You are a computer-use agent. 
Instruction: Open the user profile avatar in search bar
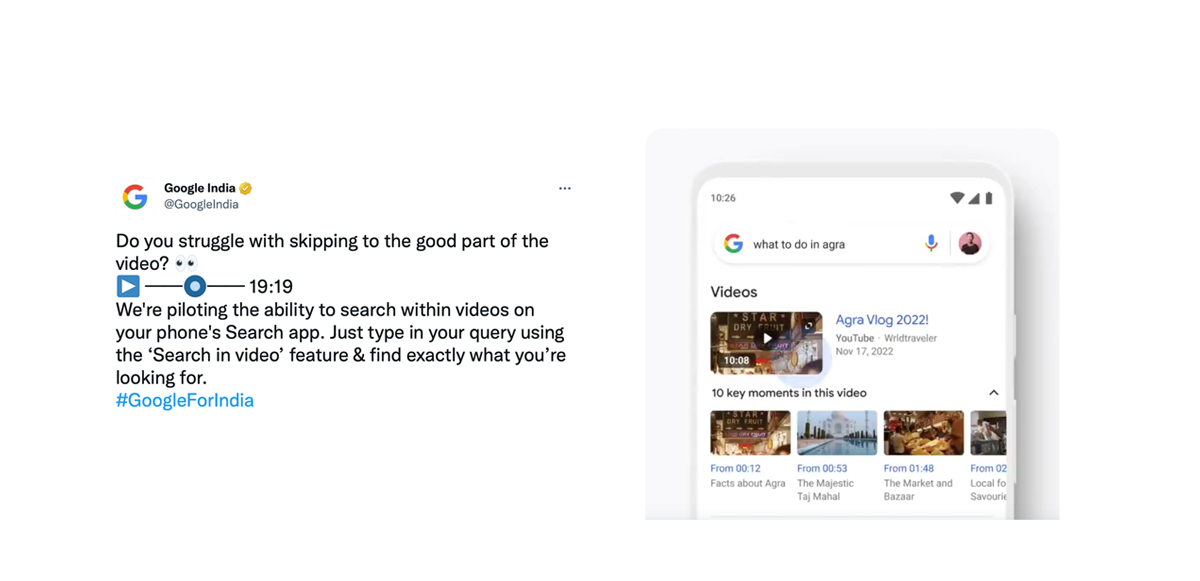pos(970,243)
